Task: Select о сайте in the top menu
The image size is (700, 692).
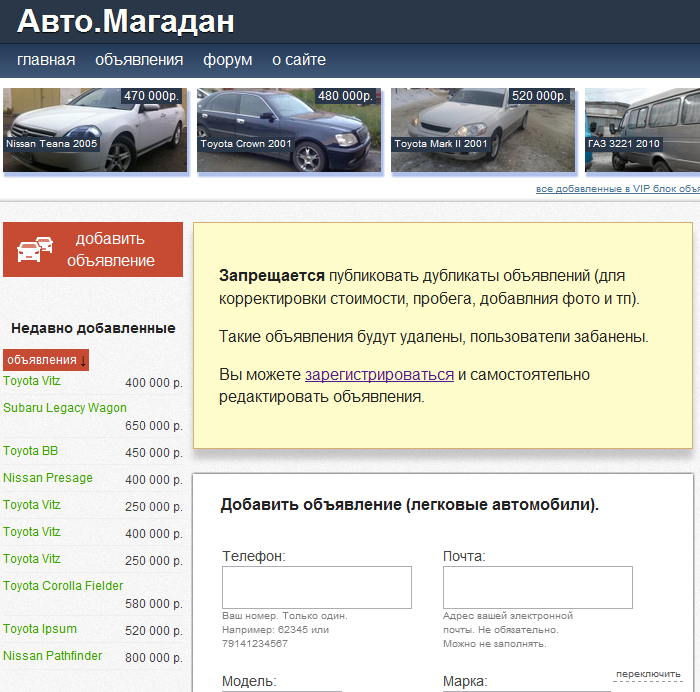Action: 299,60
